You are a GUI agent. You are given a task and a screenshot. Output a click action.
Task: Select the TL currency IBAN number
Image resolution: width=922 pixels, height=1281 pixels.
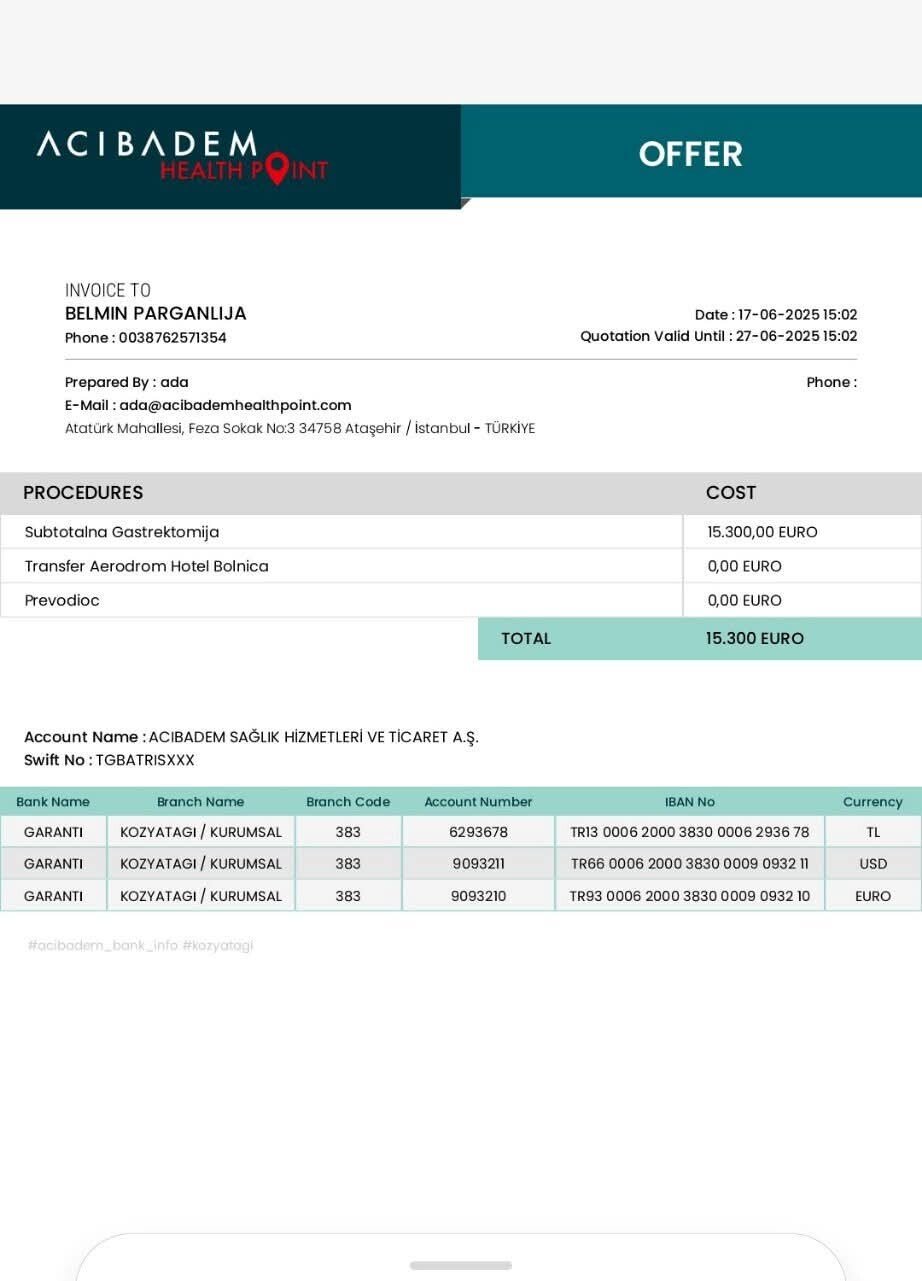point(690,832)
